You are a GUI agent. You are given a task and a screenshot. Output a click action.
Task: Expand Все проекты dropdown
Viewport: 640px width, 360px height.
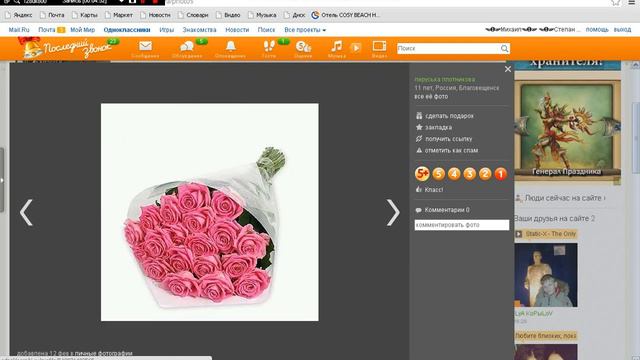(x=305, y=30)
